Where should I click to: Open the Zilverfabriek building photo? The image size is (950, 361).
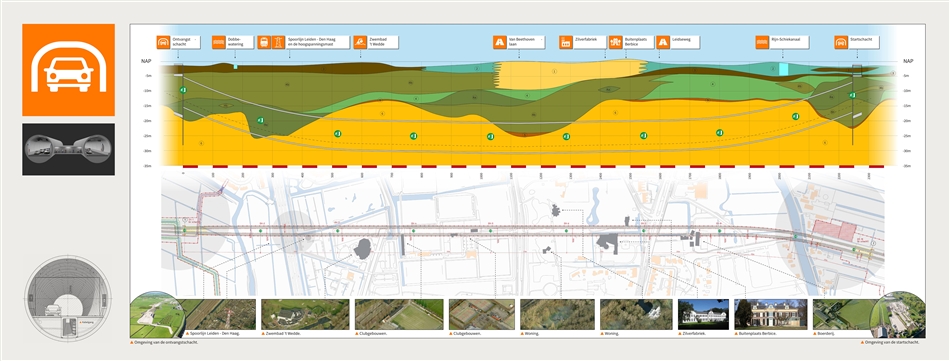coord(703,314)
